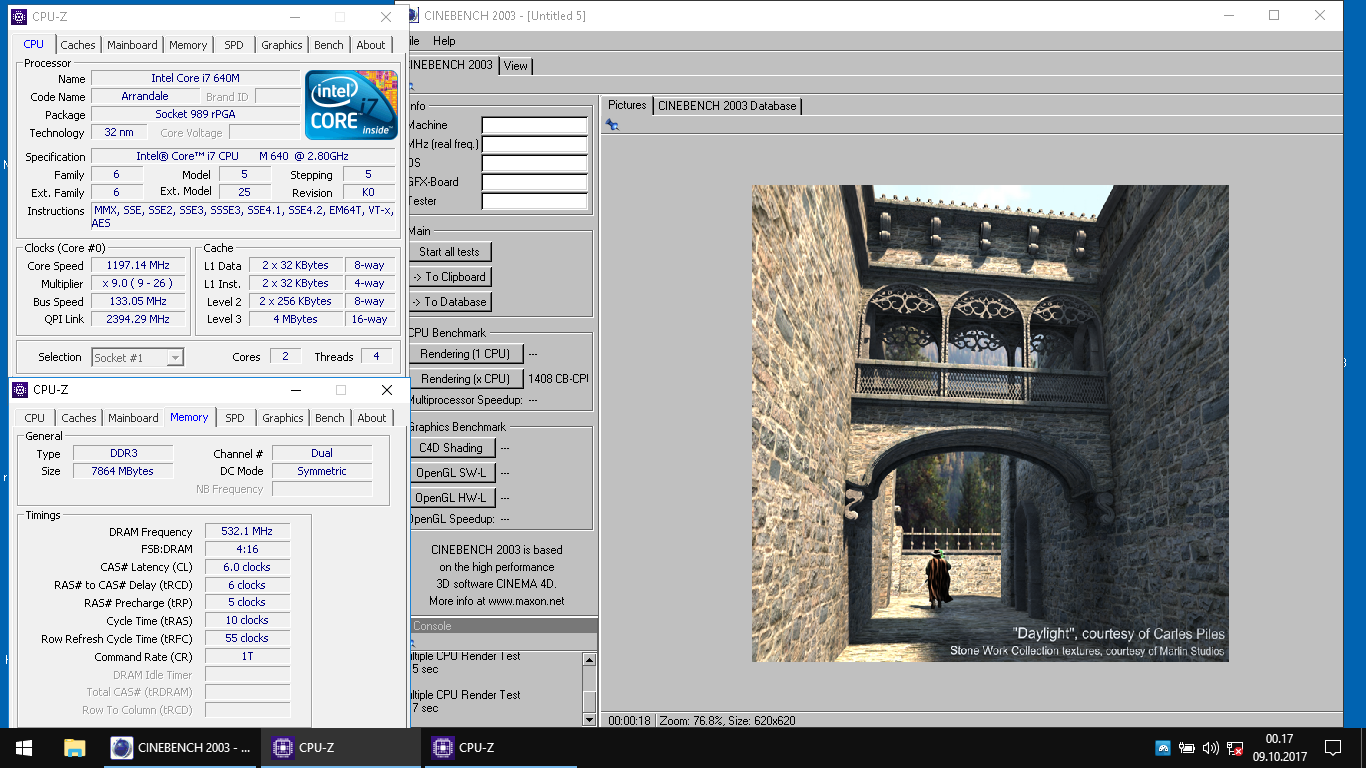This screenshot has width=1366, height=768.
Task: Open SPD tab in the CPU-Z Processor window
Action: (233, 45)
